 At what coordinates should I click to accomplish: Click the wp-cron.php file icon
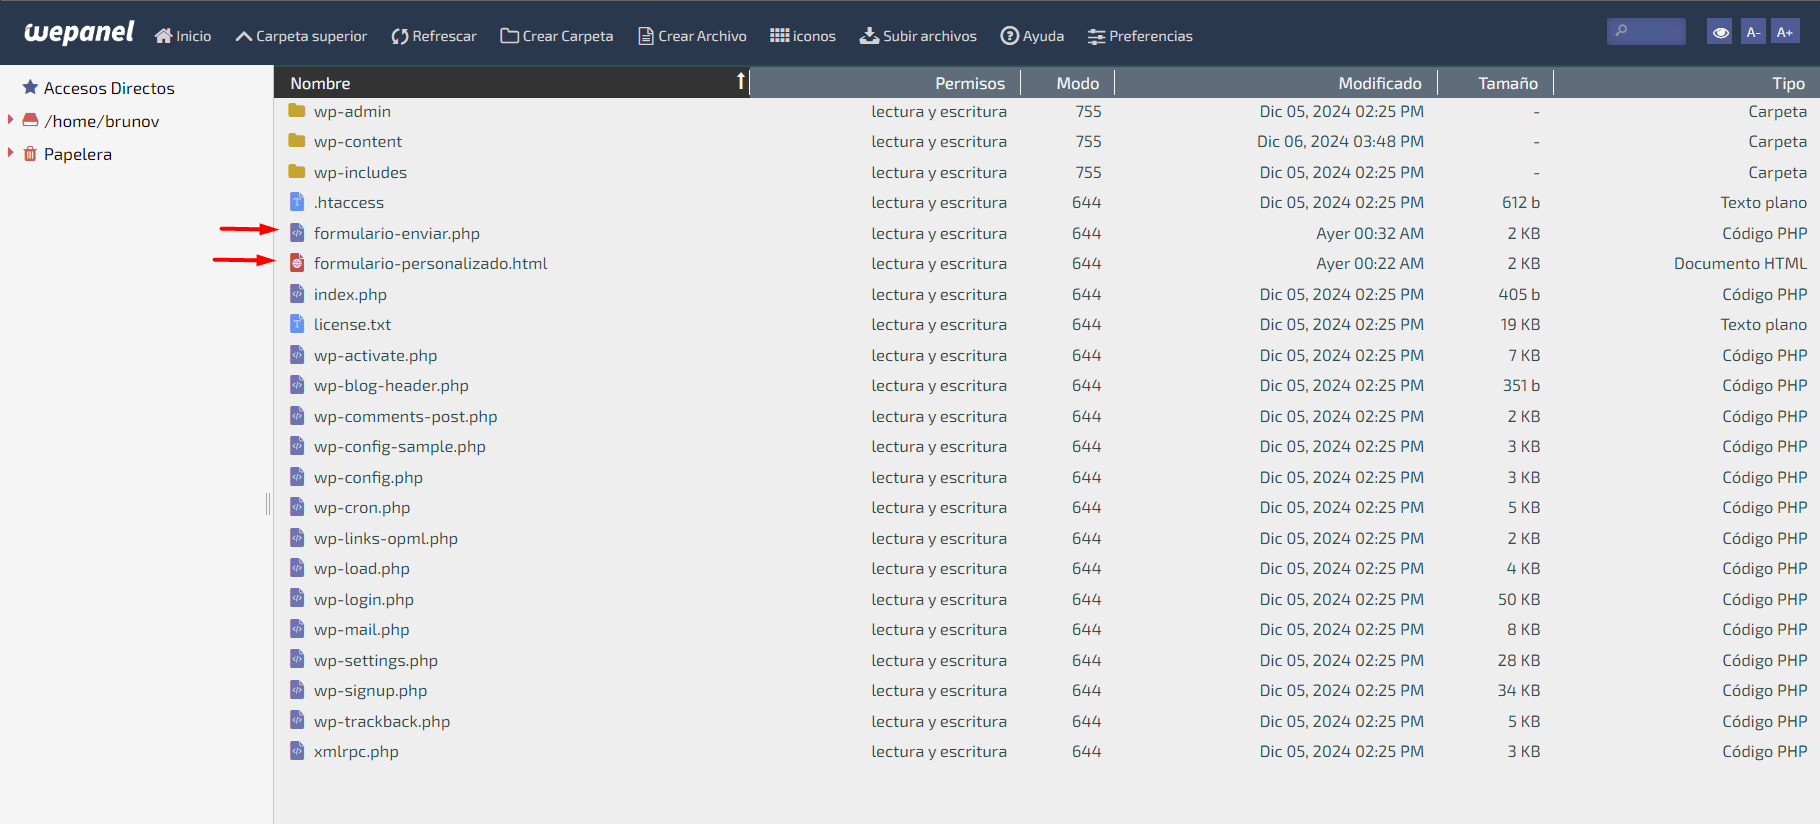[x=297, y=506]
